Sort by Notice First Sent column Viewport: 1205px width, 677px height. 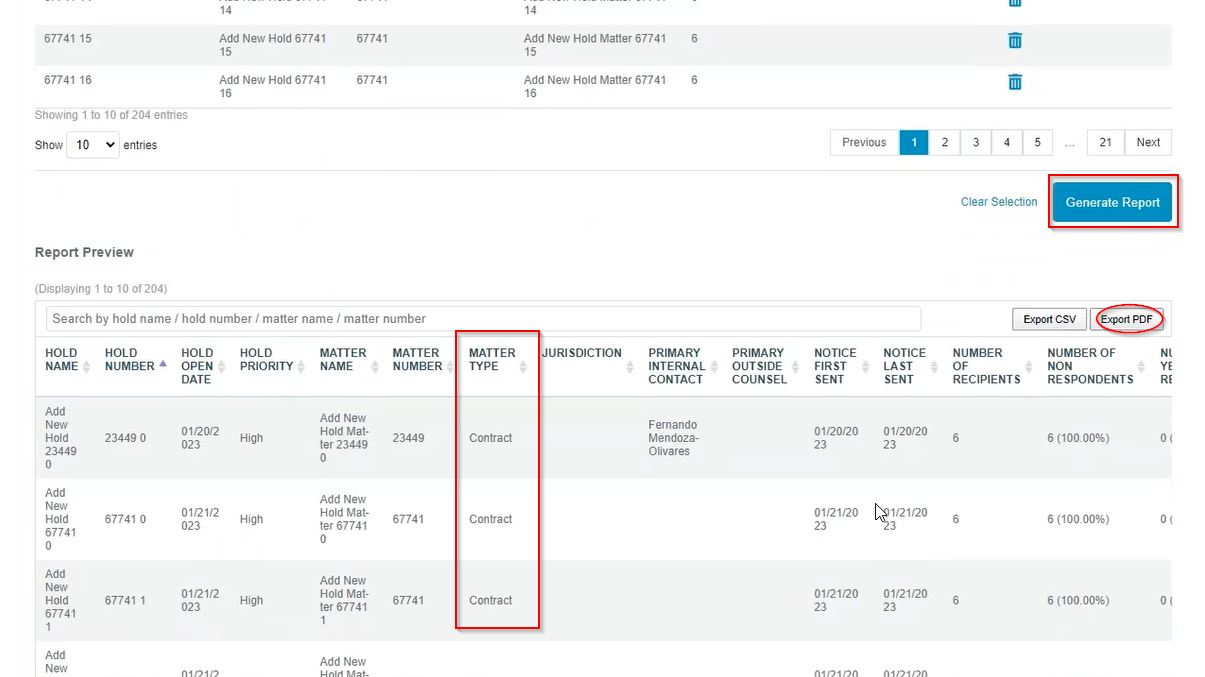[842, 366]
